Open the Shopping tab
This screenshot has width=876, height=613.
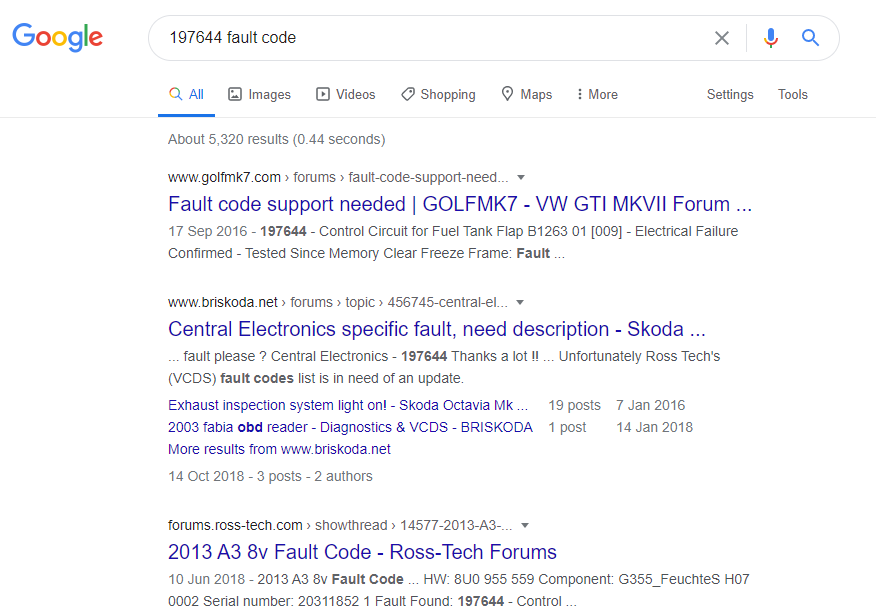pos(439,94)
